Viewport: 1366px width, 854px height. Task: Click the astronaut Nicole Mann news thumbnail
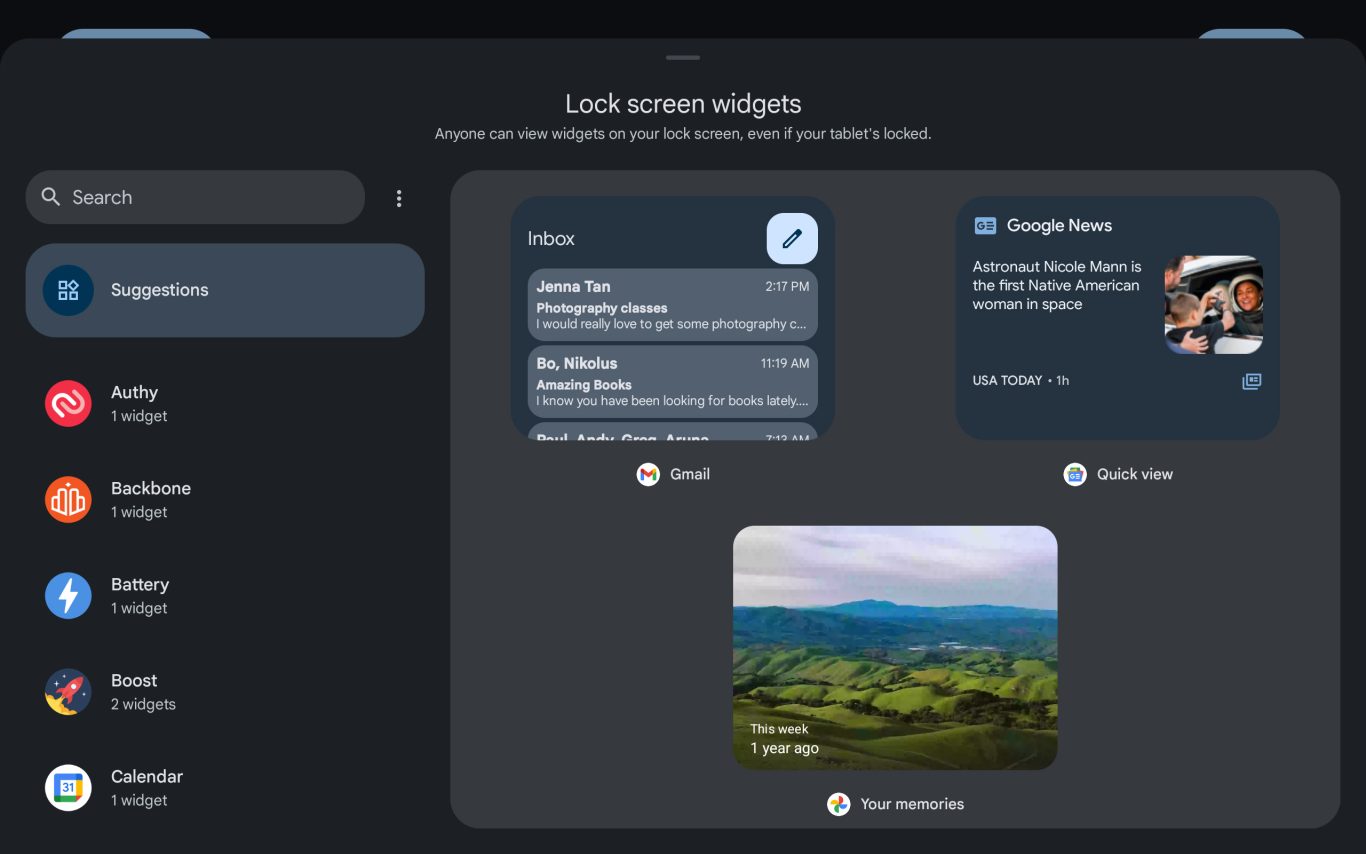pos(1213,305)
